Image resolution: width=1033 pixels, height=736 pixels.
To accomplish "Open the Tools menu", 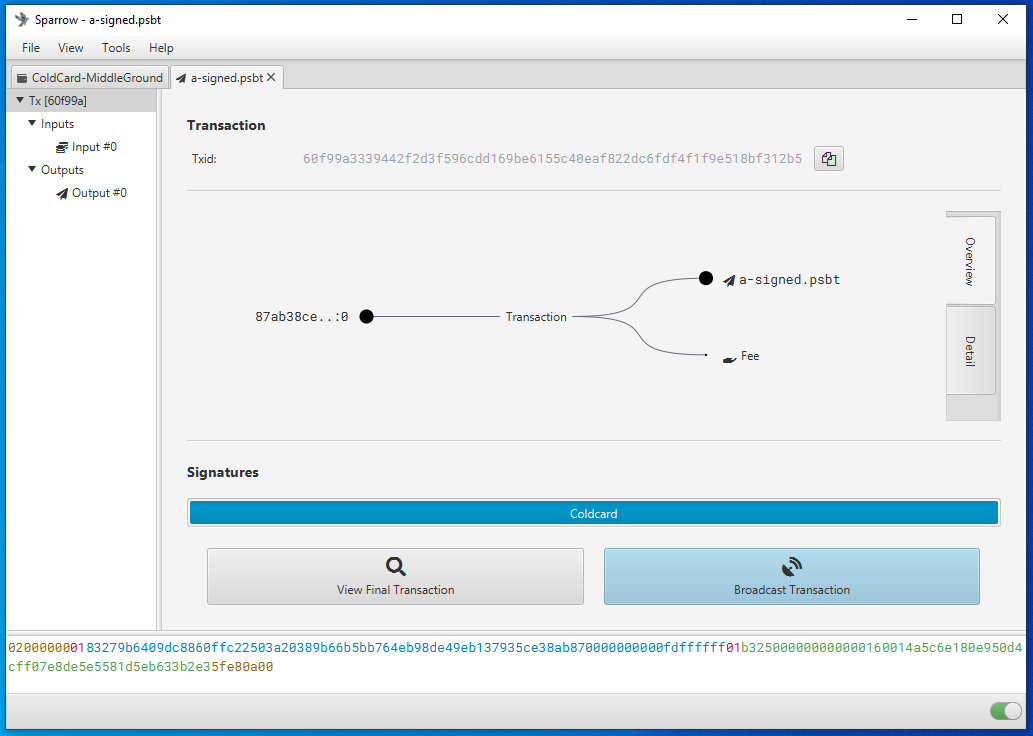I will pos(116,47).
